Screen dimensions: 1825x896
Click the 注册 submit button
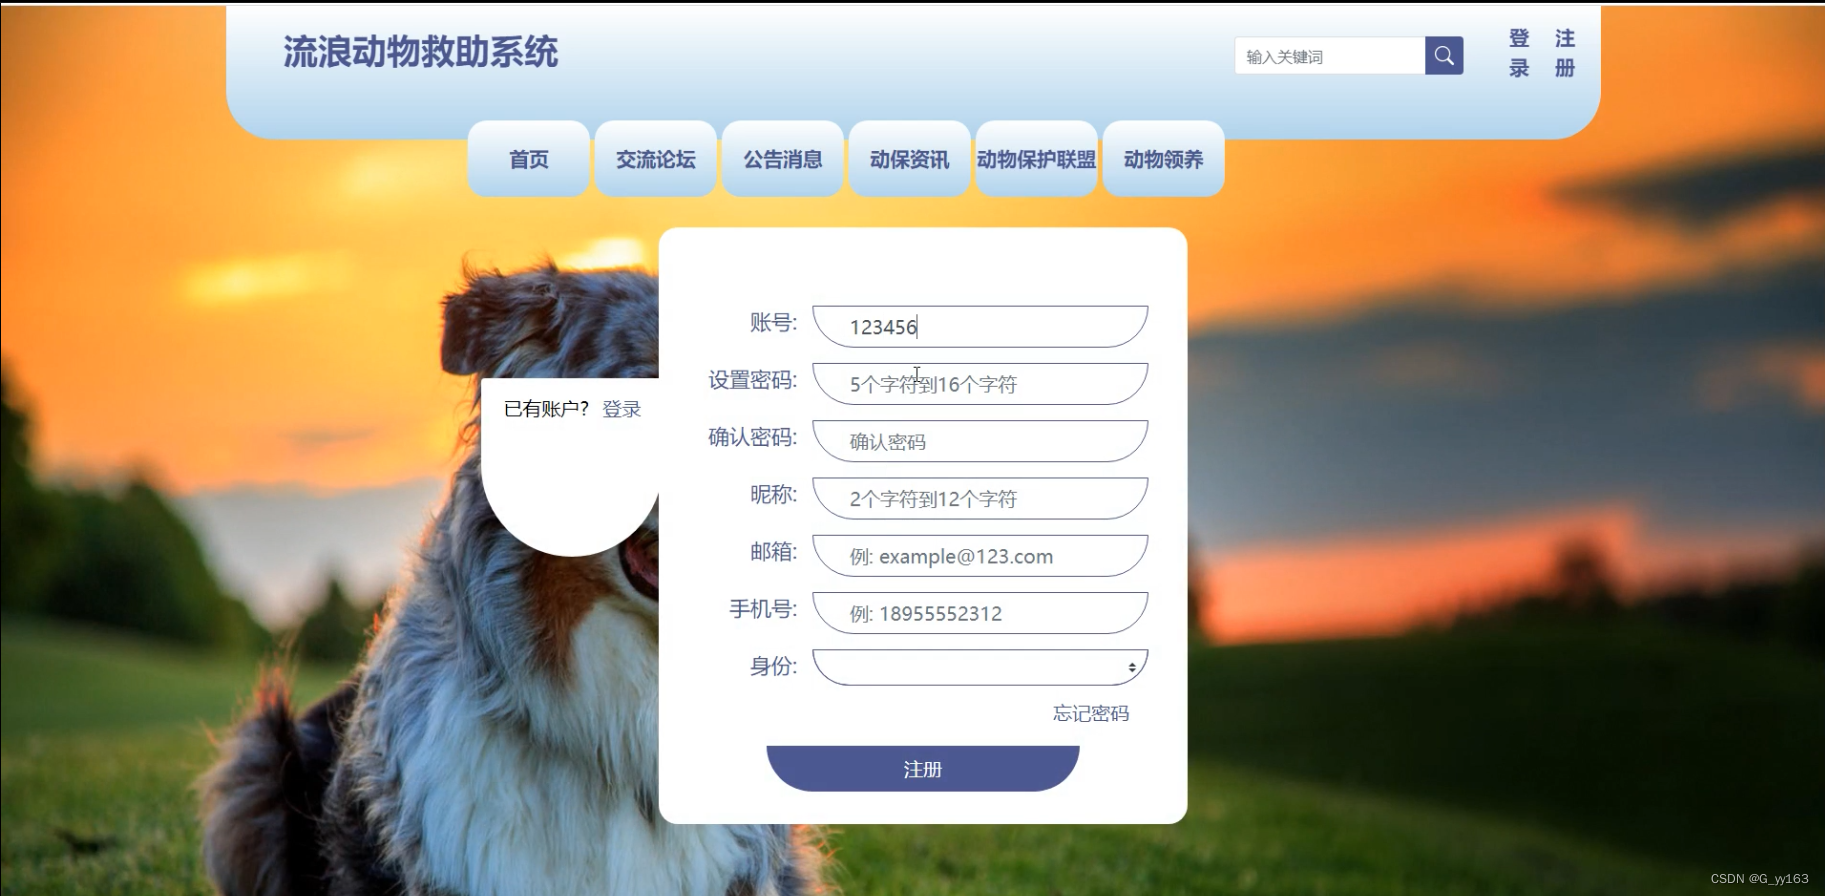tap(923, 769)
